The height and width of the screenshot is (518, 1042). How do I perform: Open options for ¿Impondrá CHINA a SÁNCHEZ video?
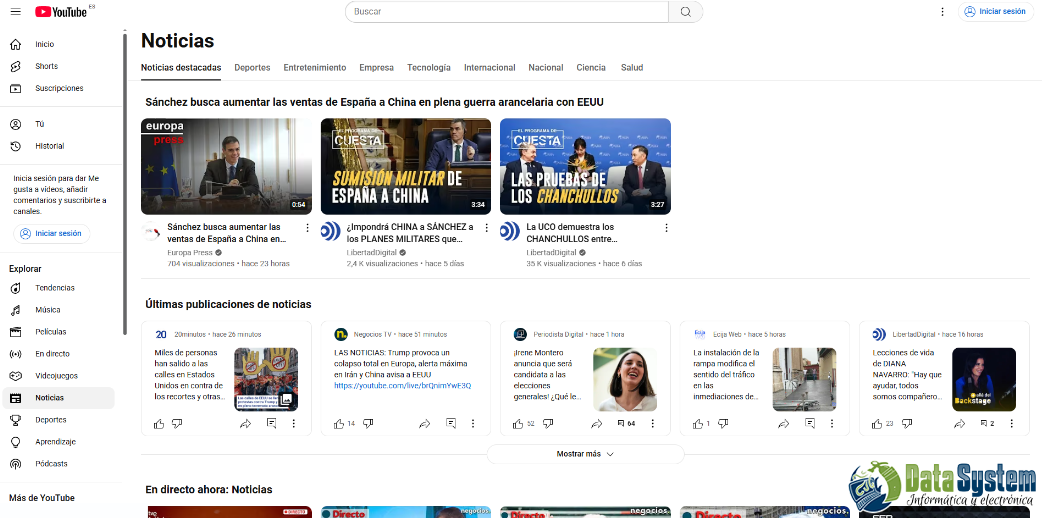(486, 227)
